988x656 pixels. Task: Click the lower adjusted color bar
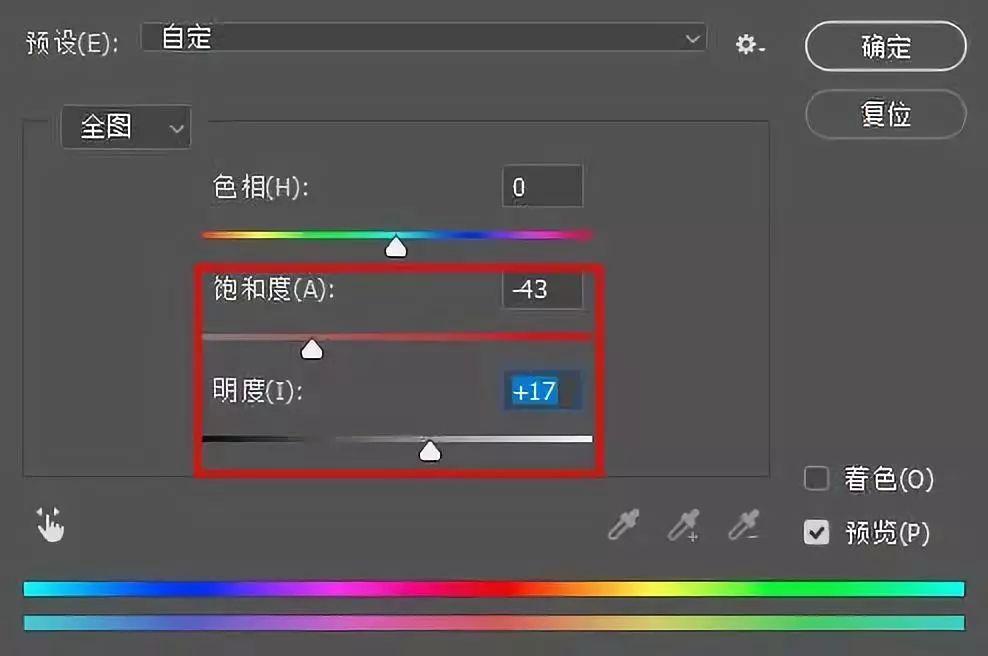coord(494,623)
